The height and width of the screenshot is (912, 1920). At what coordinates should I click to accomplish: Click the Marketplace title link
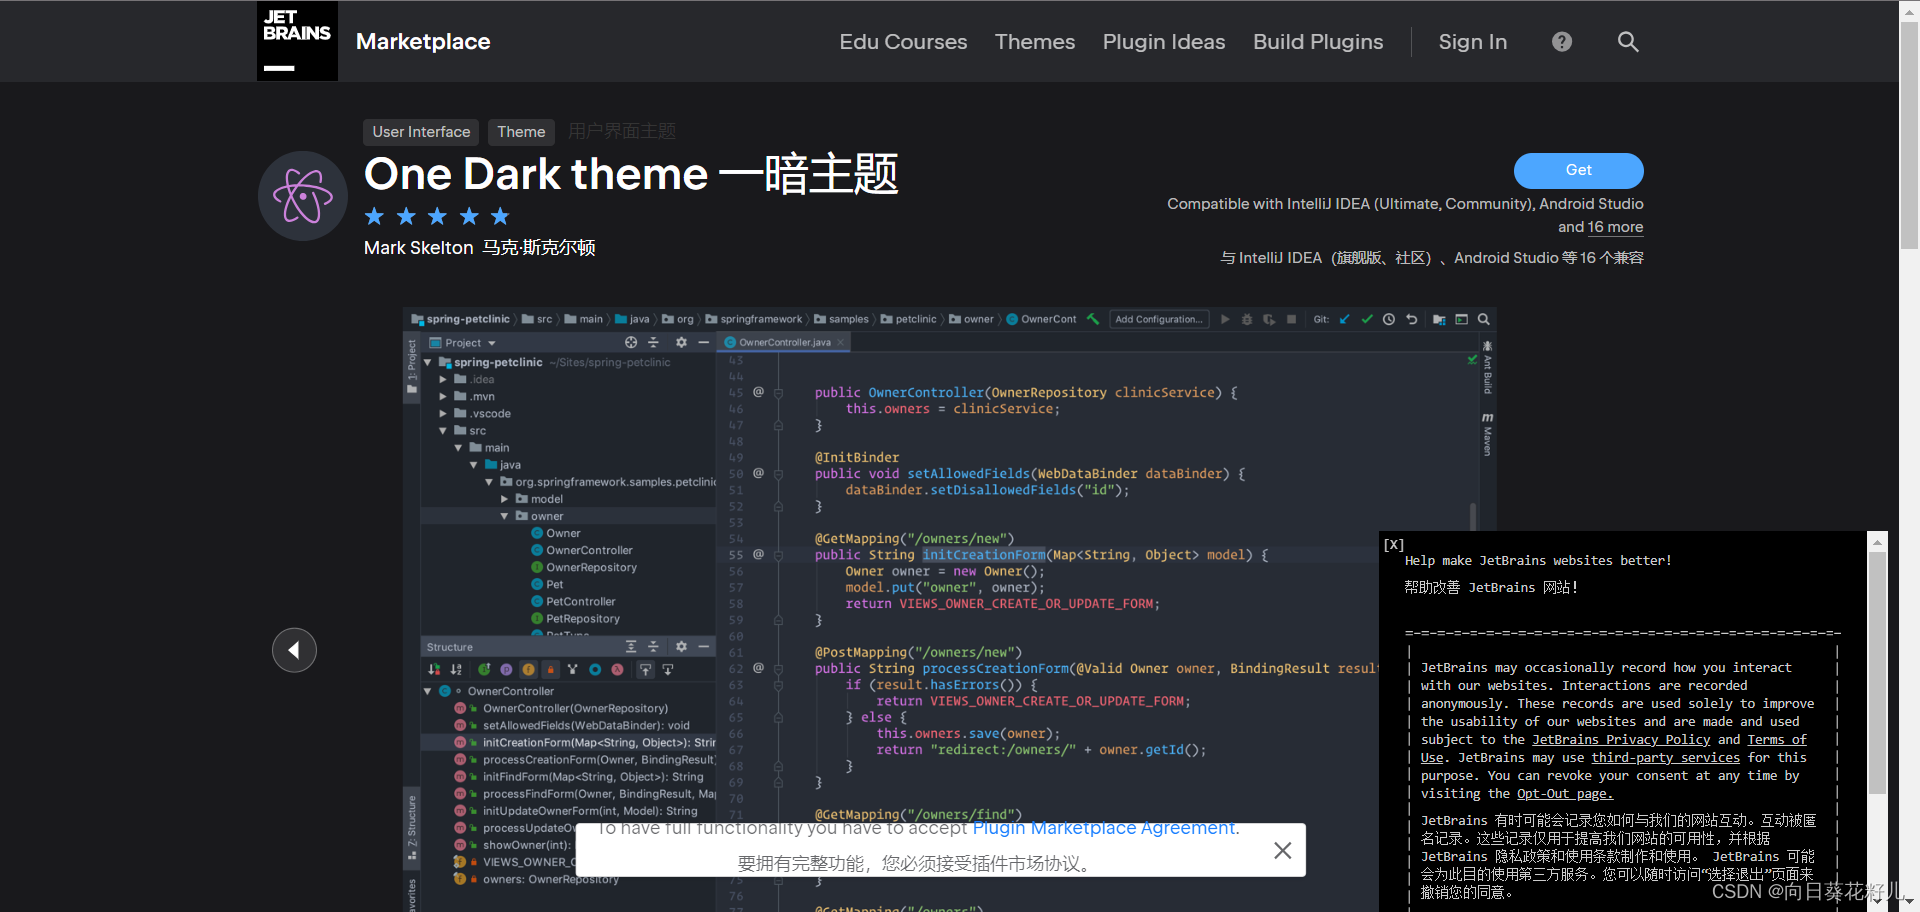click(x=423, y=42)
